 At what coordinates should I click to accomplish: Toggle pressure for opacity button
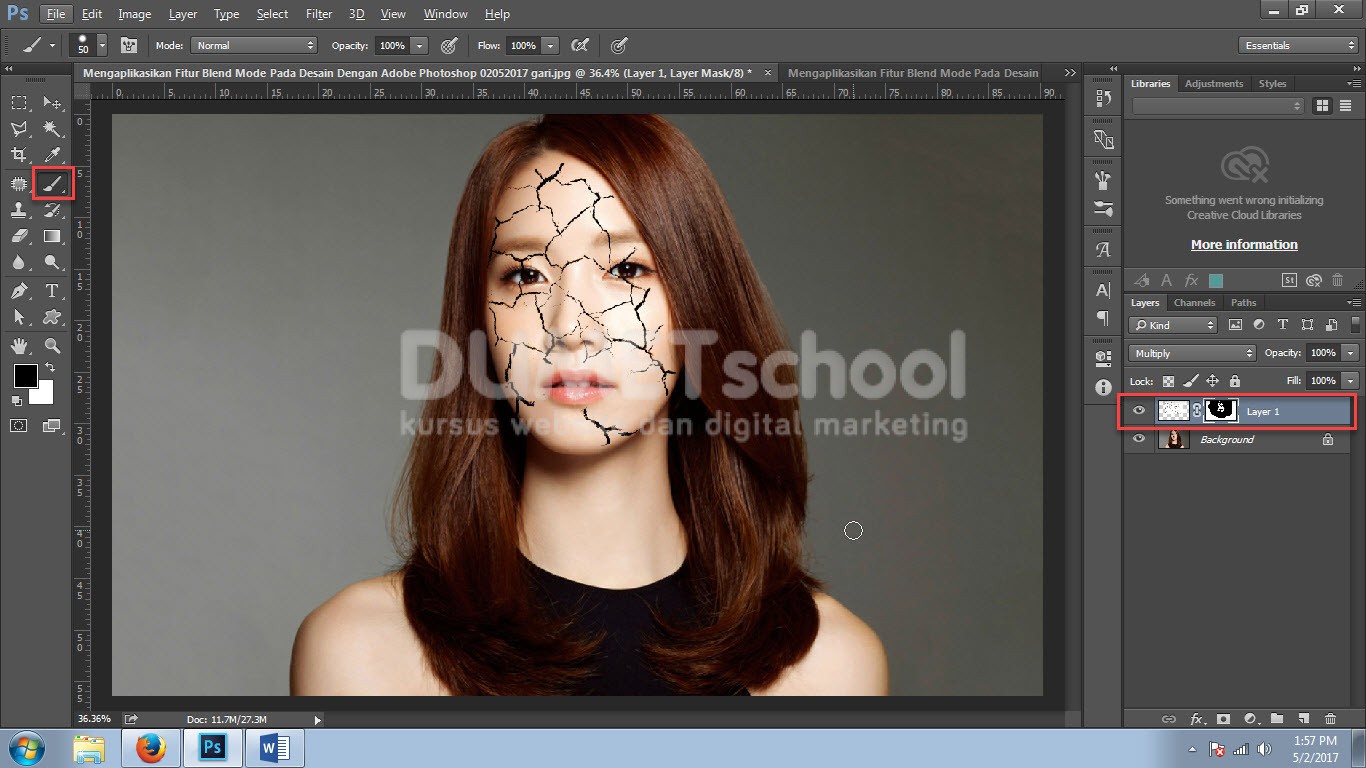pos(449,45)
